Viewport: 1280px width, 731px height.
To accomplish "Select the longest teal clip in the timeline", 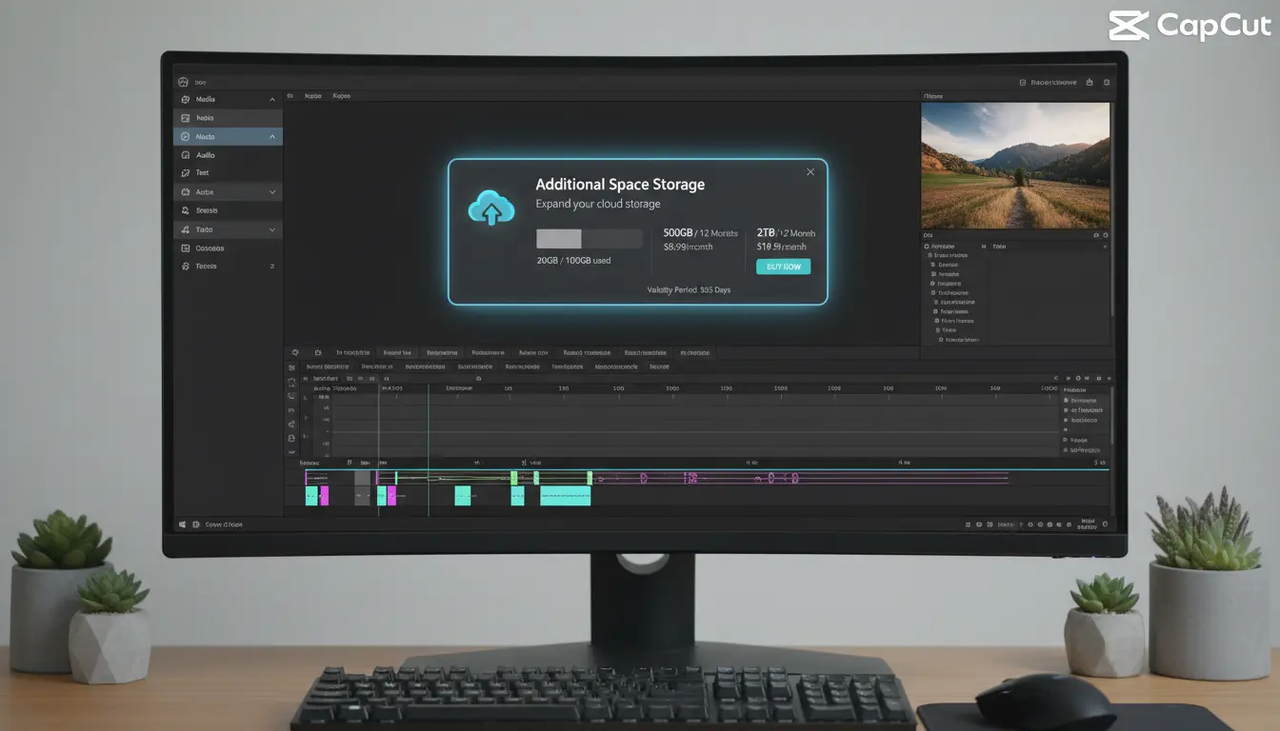I will click(x=565, y=495).
